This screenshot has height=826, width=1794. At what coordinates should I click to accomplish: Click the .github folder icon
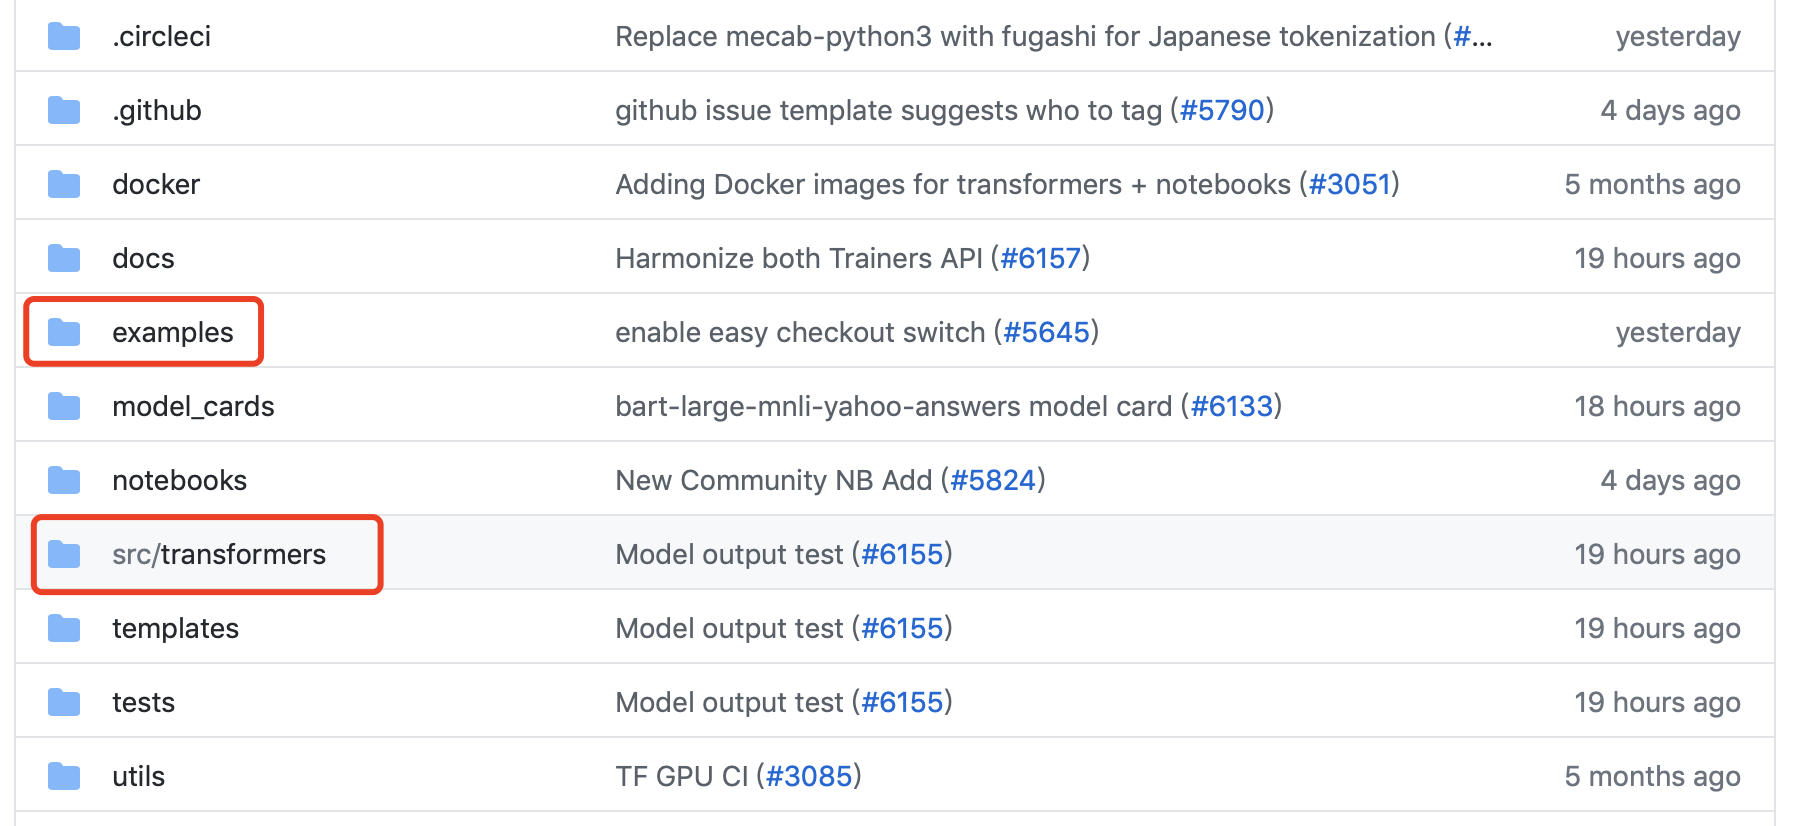coord(64,111)
